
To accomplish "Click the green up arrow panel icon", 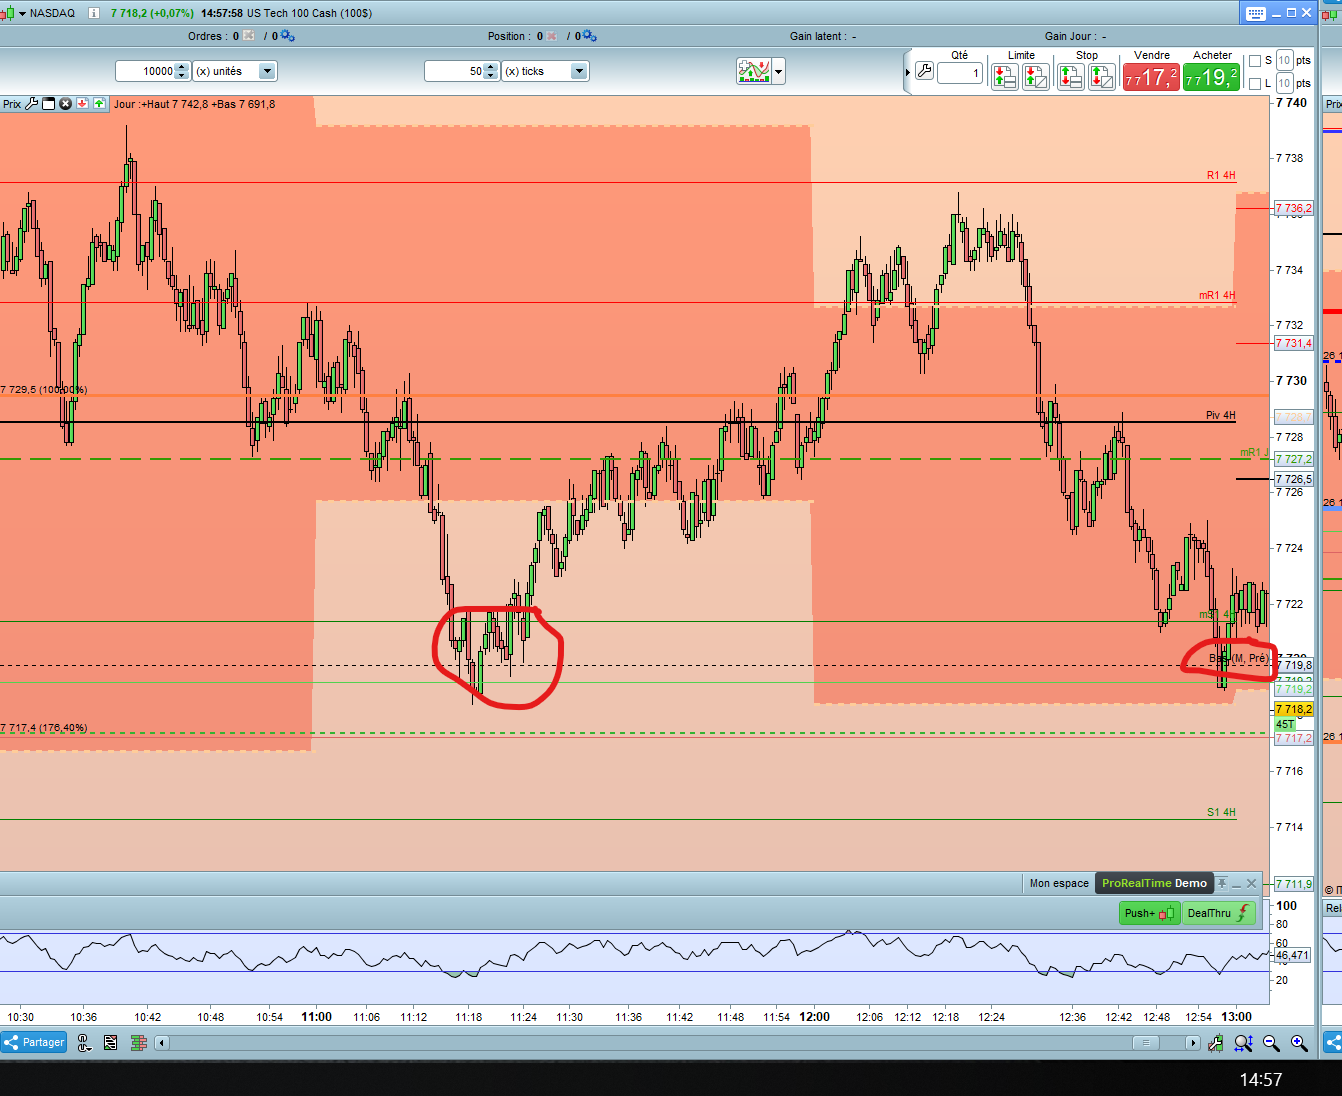I will pos(99,104).
